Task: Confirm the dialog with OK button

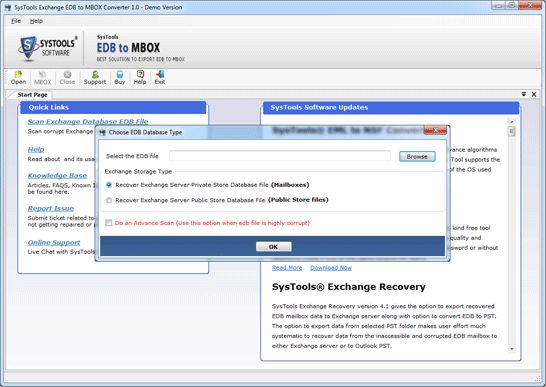Action: [x=273, y=247]
